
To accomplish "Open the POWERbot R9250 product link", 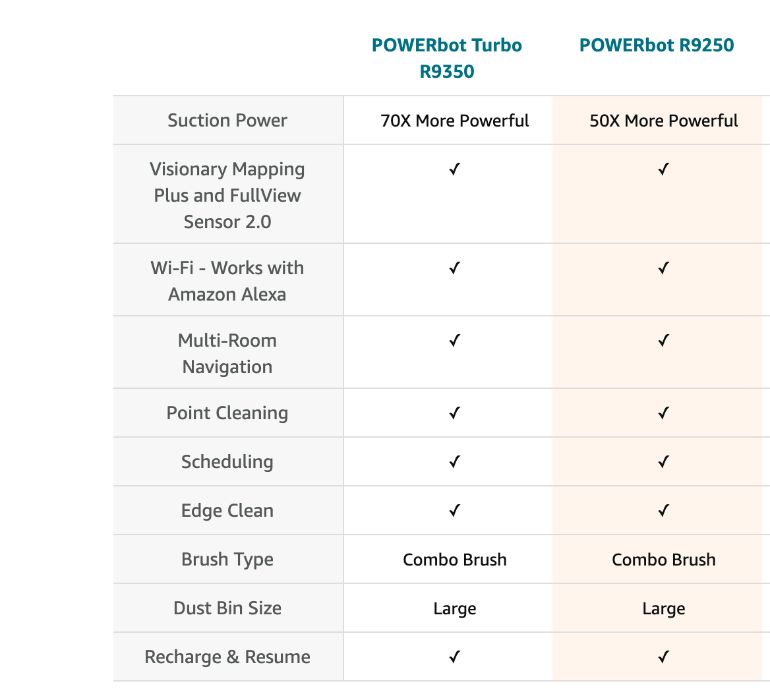I will [x=656, y=46].
